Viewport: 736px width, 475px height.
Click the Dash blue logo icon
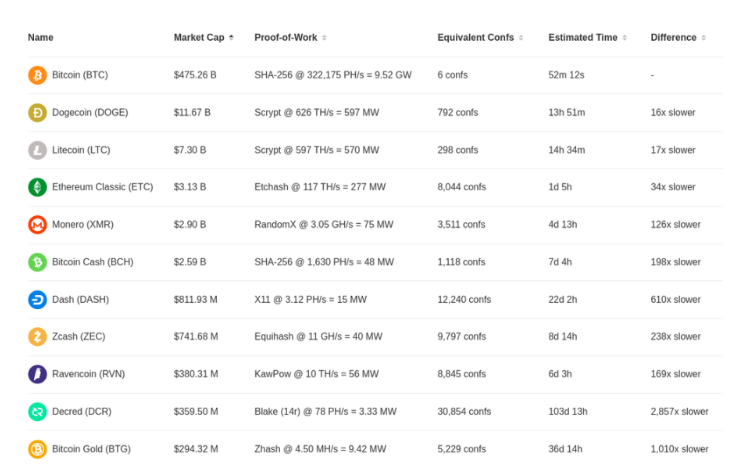tap(38, 299)
